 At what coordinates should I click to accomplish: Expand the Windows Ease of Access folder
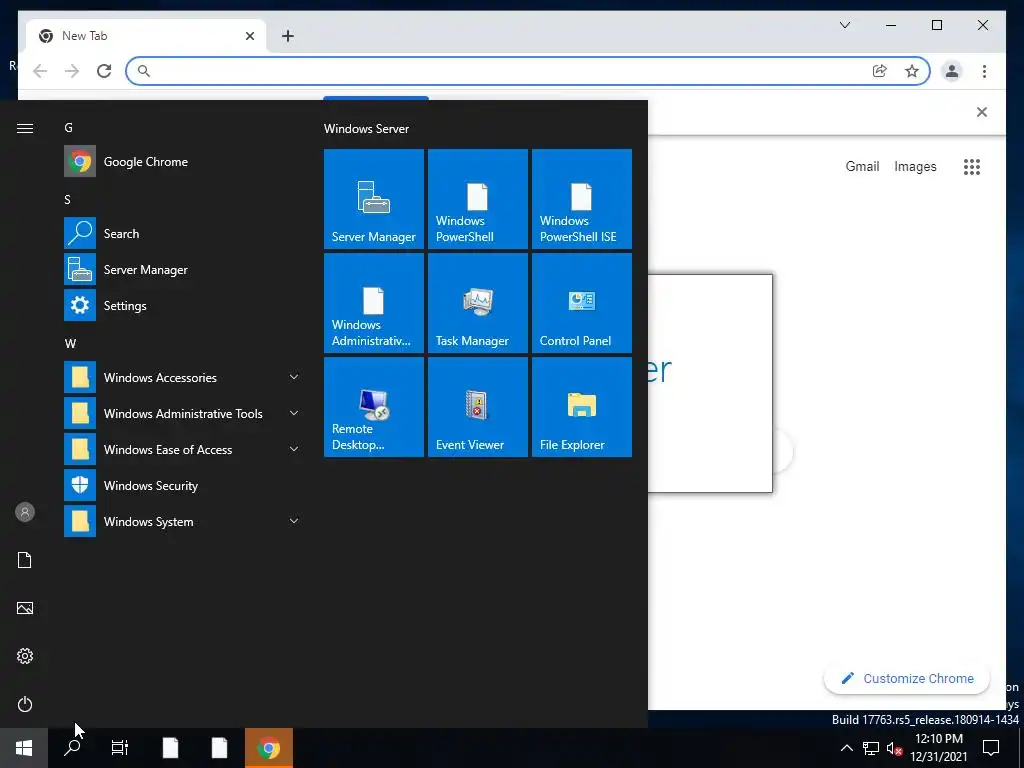coord(182,449)
